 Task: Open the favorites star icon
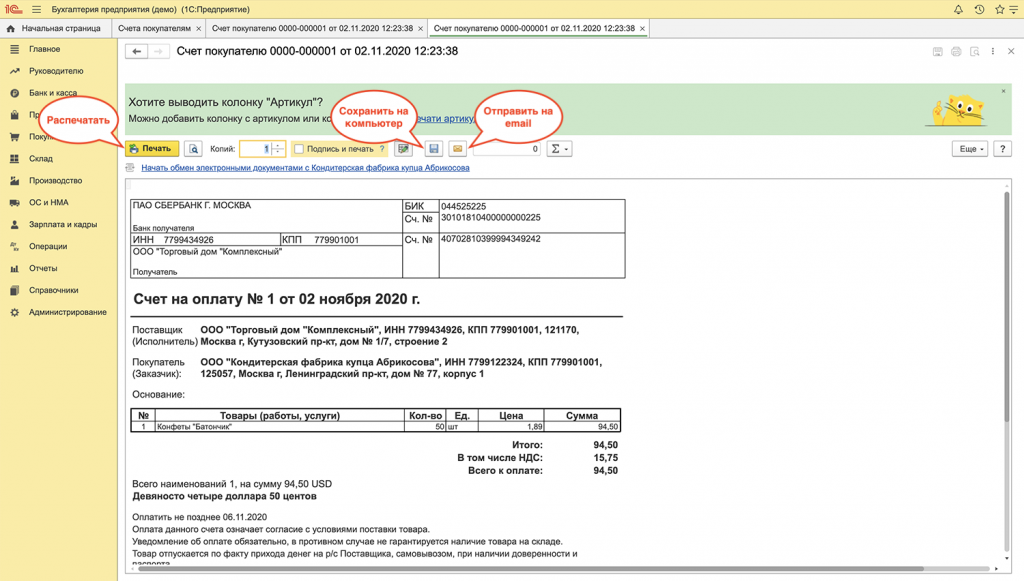pos(999,9)
